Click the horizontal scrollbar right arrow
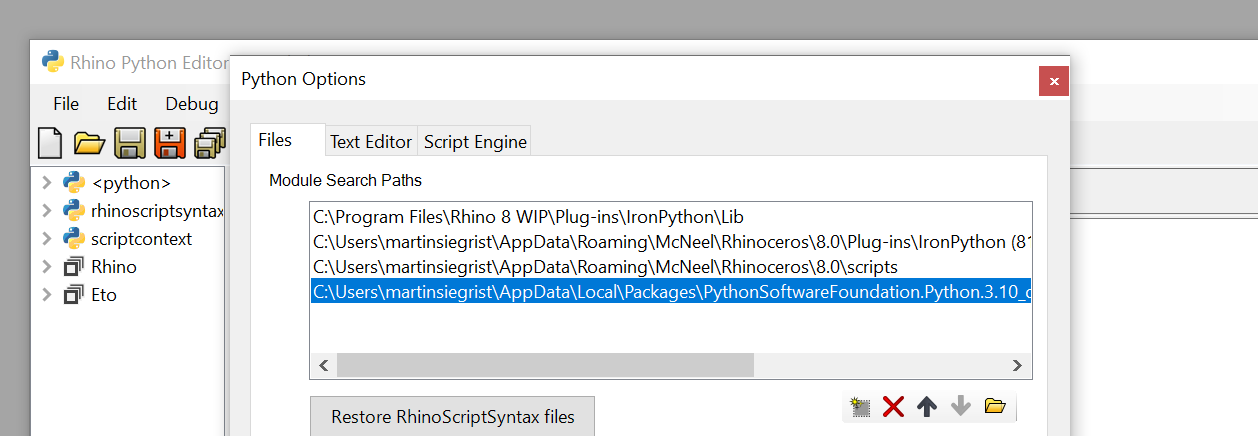The image size is (1258, 436). pyautogui.click(x=1017, y=365)
